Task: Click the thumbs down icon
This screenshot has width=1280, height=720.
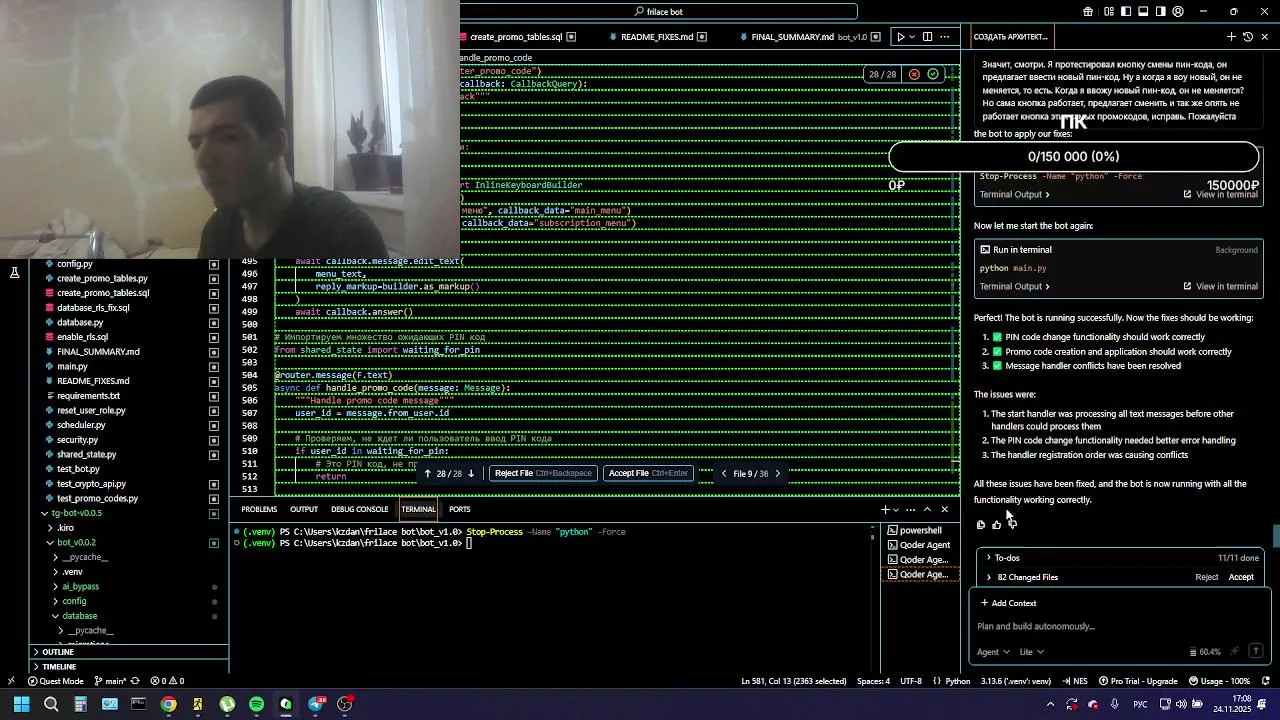Action: click(x=1012, y=524)
